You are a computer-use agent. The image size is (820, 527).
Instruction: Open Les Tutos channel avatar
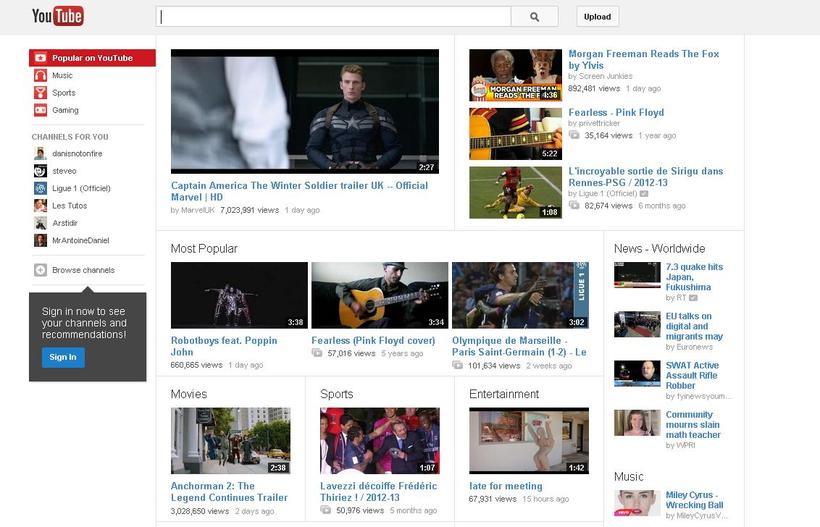(x=40, y=205)
